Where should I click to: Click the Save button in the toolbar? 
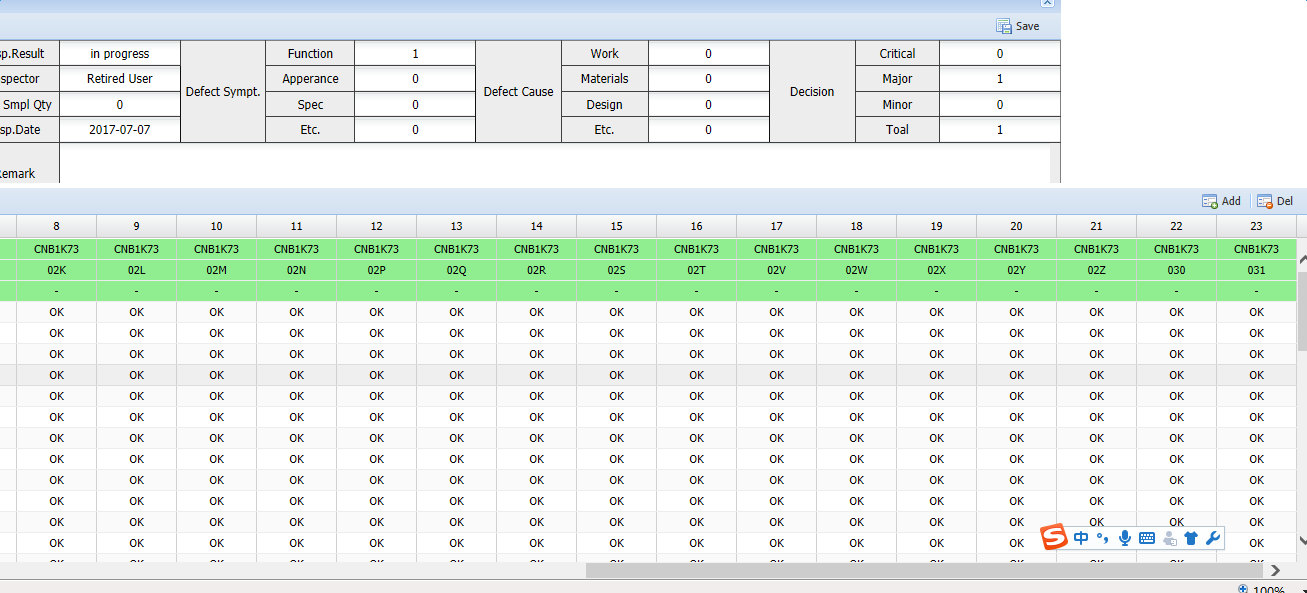click(1018, 26)
